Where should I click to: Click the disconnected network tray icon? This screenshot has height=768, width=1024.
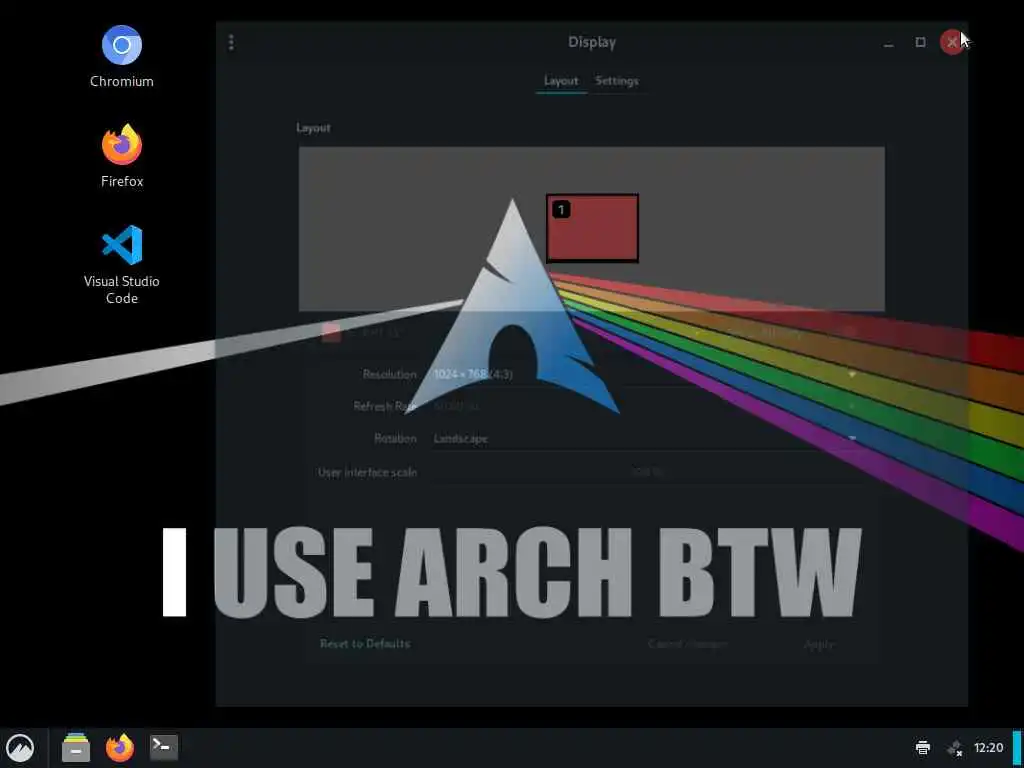click(955, 748)
